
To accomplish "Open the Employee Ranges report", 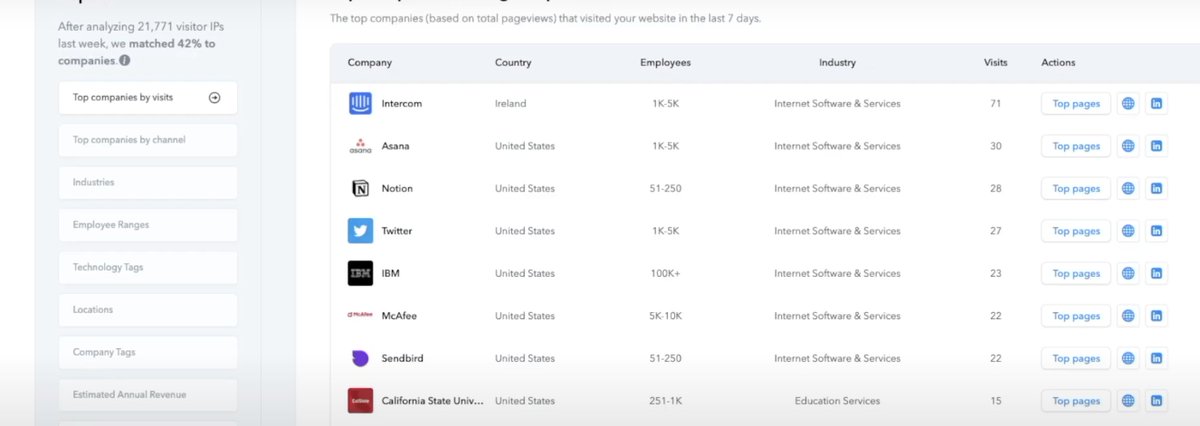I will coord(148,225).
